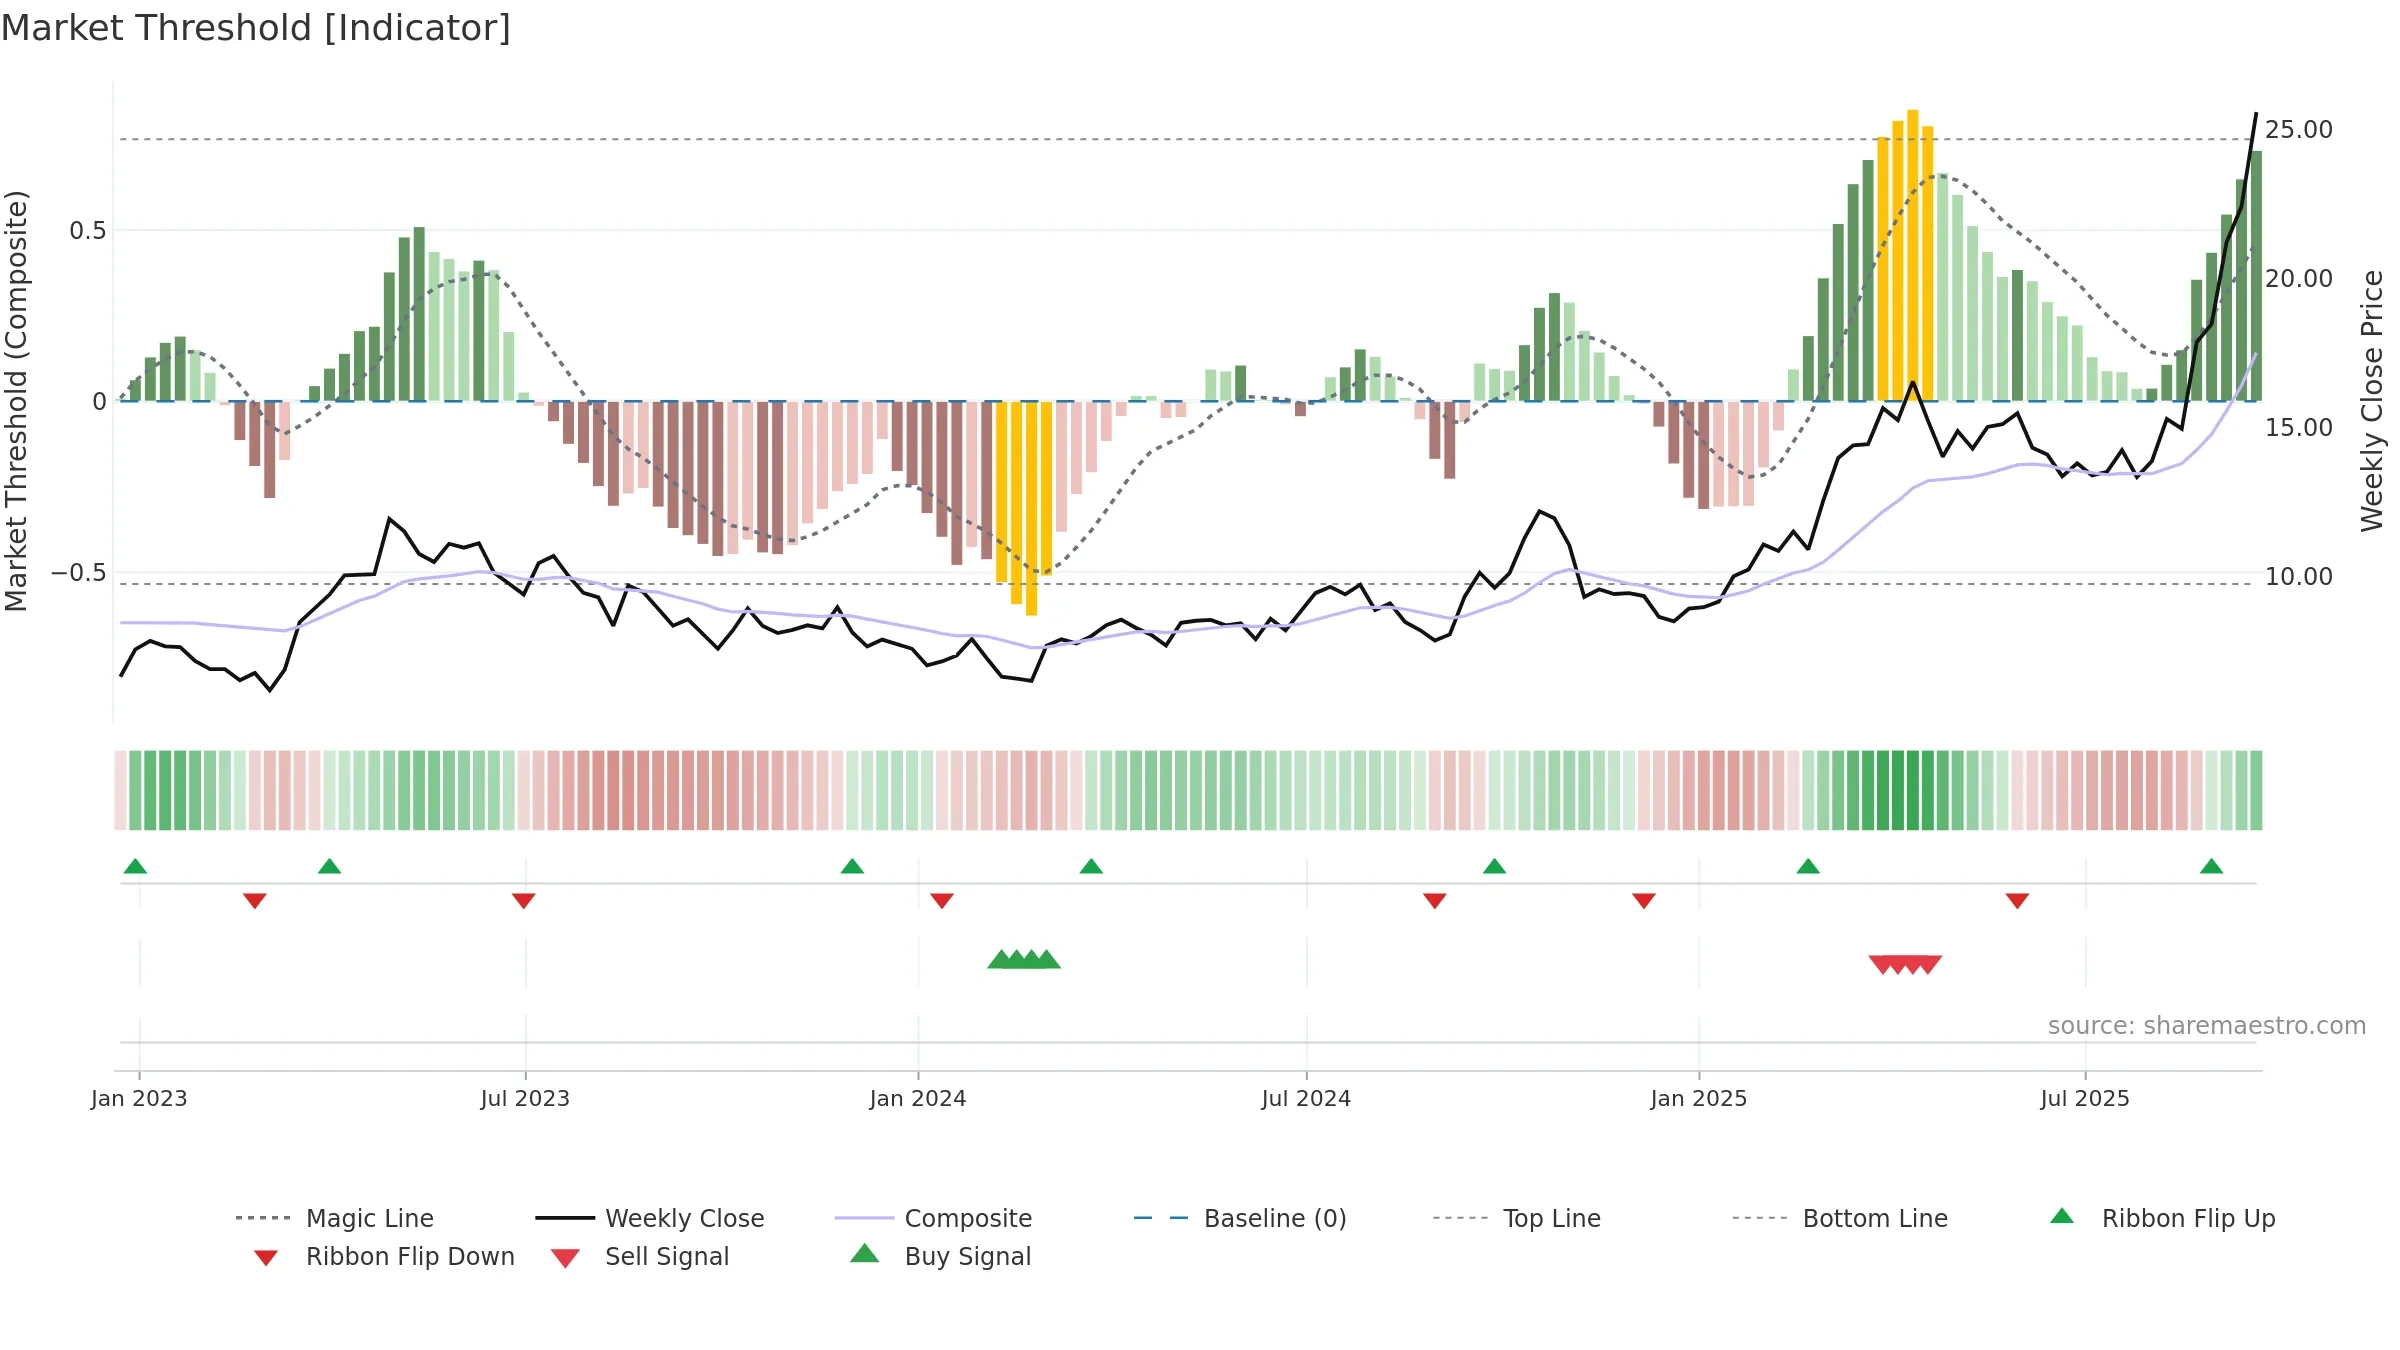Select the August 2025 ribbon flip up marker
The width and height of the screenshot is (2400, 1350).
pyautogui.click(x=2211, y=866)
